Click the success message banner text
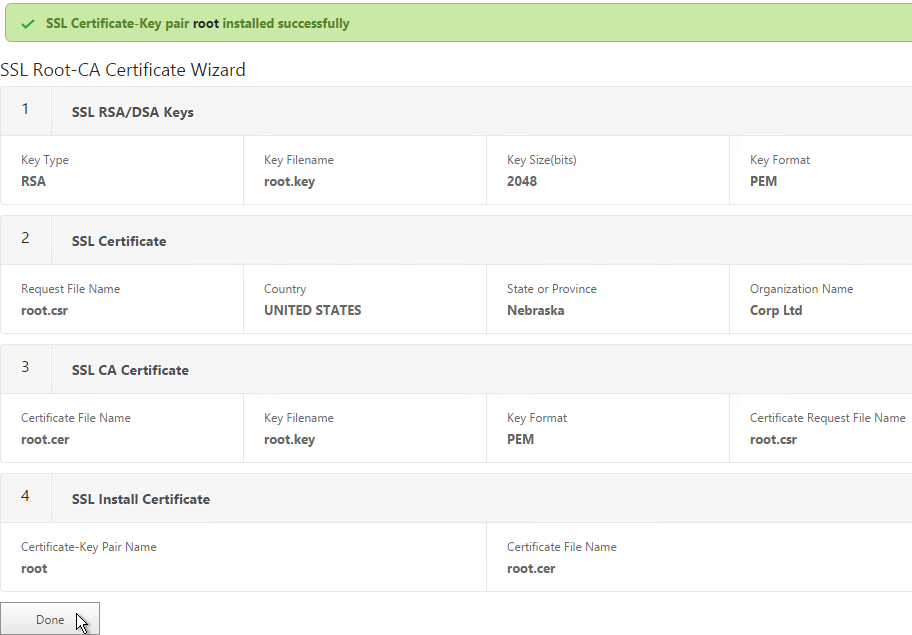912x635 pixels. [x=198, y=24]
